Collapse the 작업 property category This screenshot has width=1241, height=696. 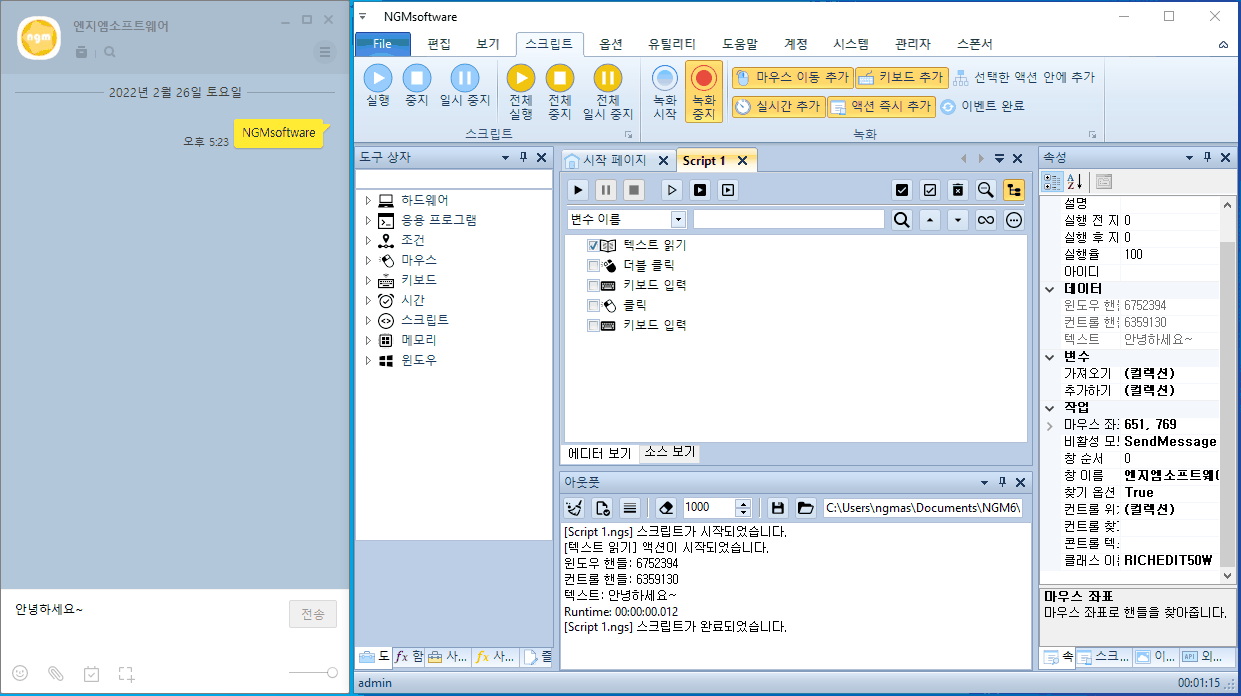(x=1050, y=407)
